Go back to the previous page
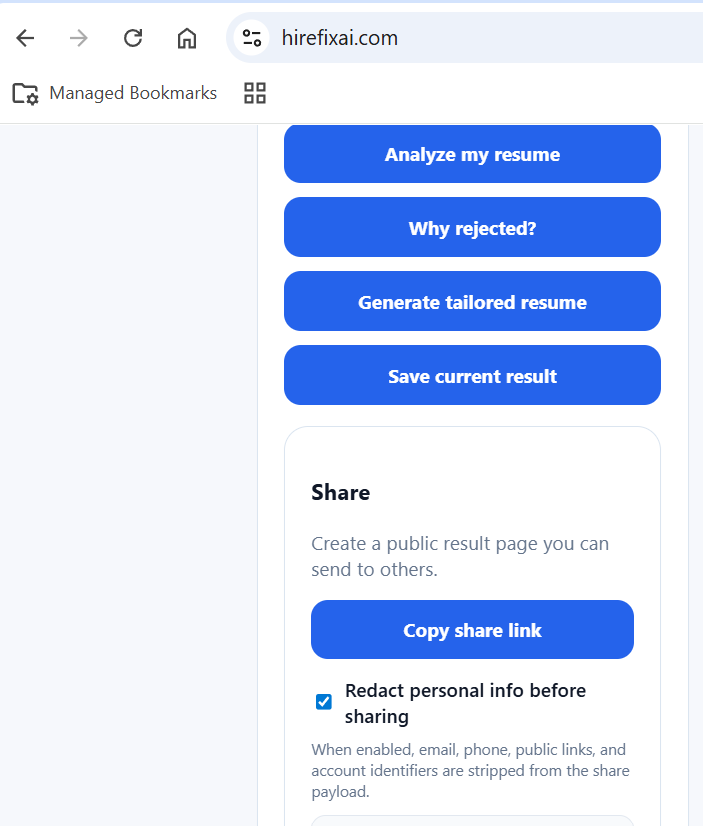 (25, 38)
